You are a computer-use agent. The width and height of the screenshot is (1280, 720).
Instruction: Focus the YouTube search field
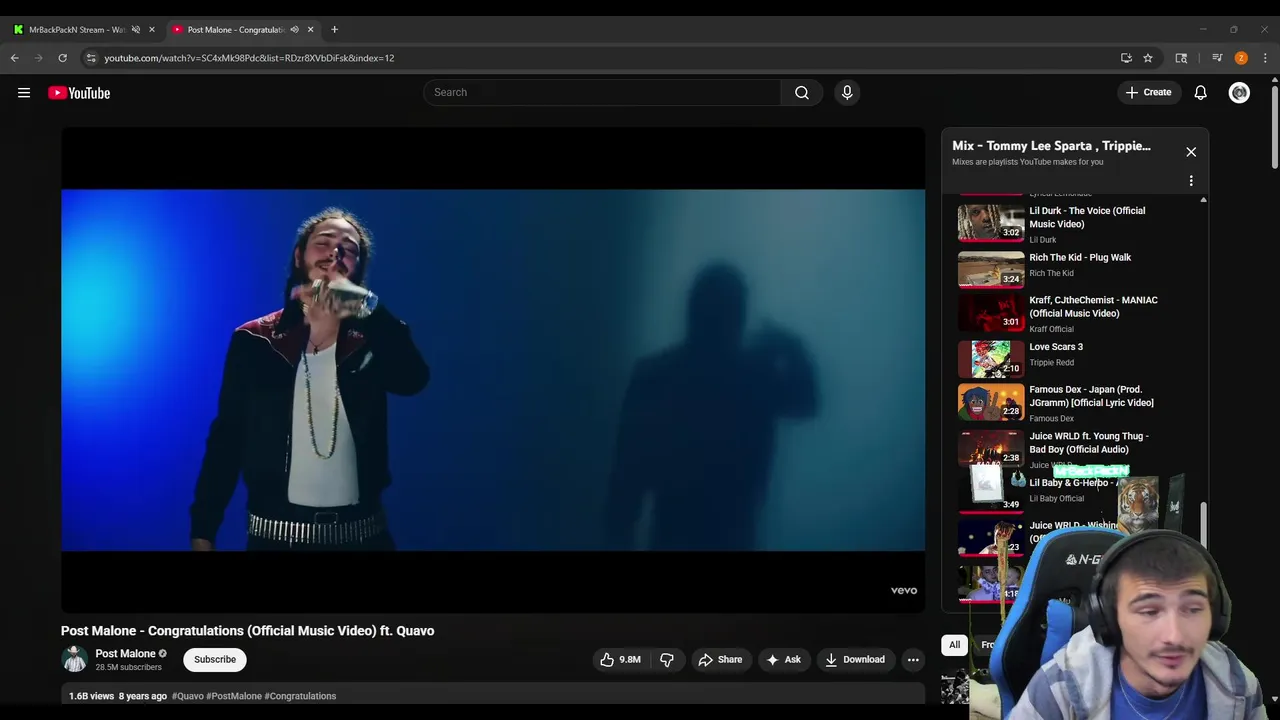pos(602,92)
